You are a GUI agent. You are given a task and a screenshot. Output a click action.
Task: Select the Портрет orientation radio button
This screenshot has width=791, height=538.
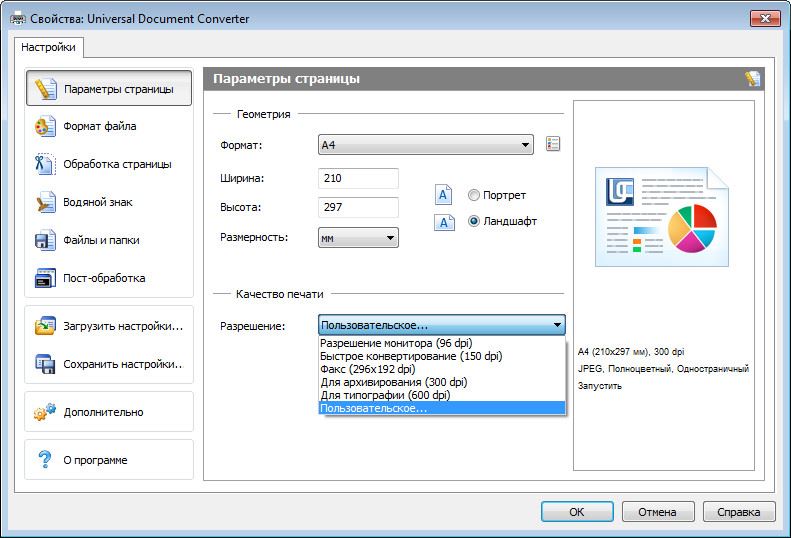click(x=474, y=195)
